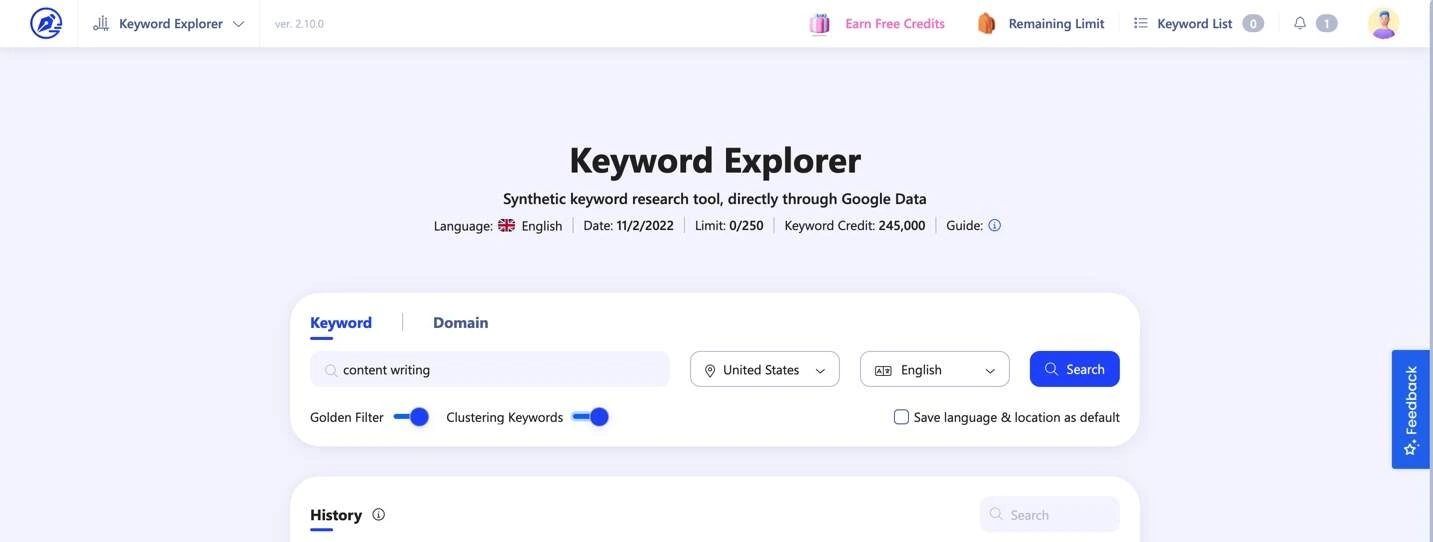Screen dimensions: 1433x542
Task: Open the Feedback side tab
Action: pyautogui.click(x=1411, y=409)
